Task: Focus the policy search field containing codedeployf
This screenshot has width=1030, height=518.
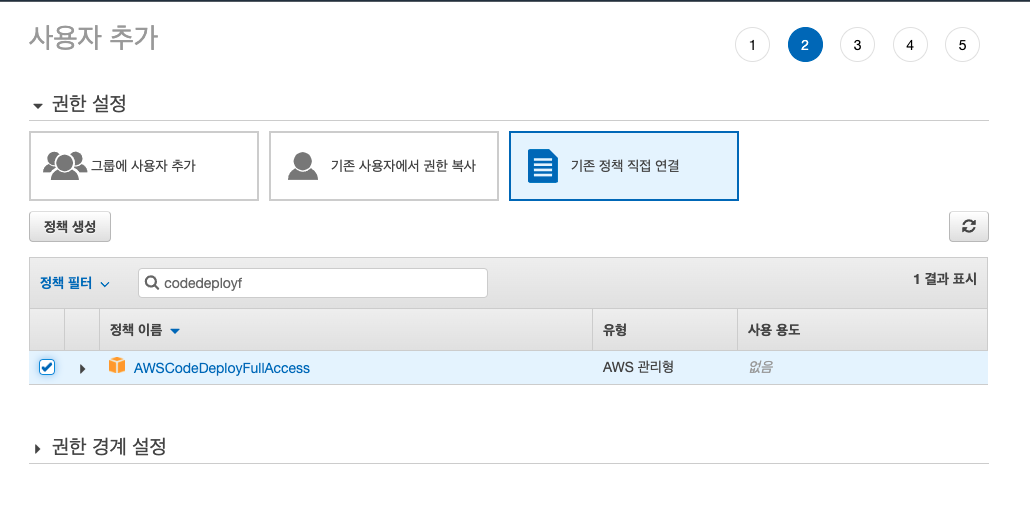Action: (313, 283)
